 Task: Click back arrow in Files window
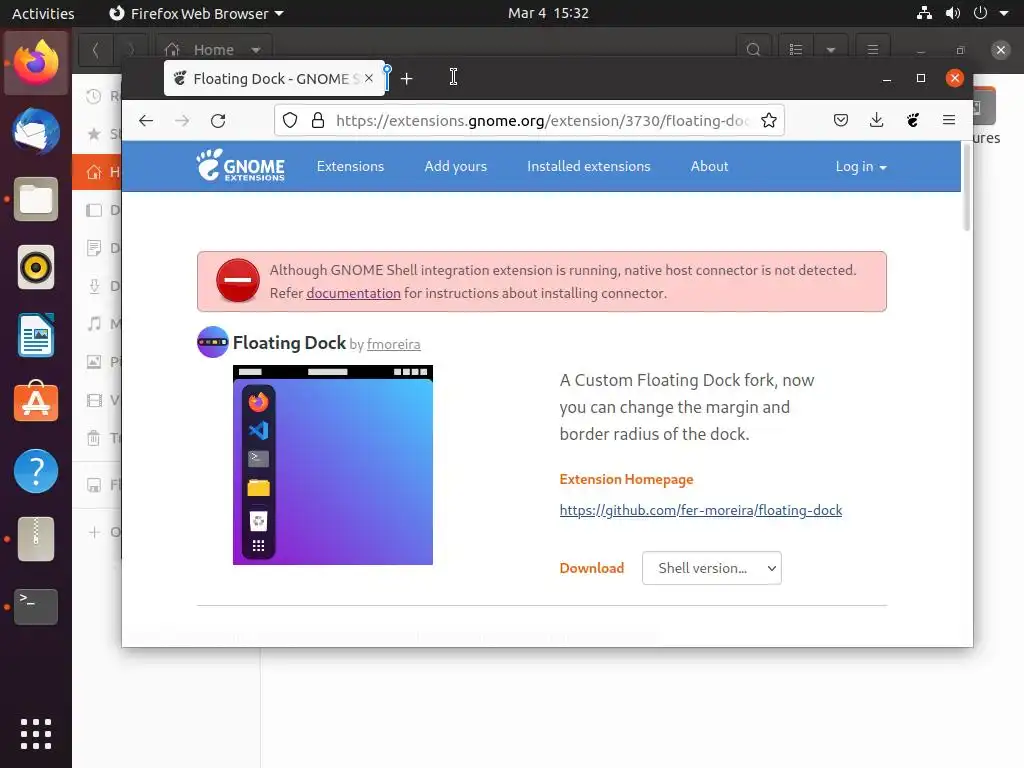click(x=96, y=50)
